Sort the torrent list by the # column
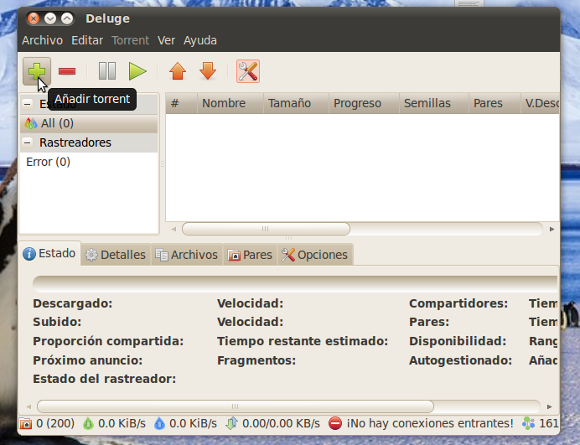 (181, 103)
